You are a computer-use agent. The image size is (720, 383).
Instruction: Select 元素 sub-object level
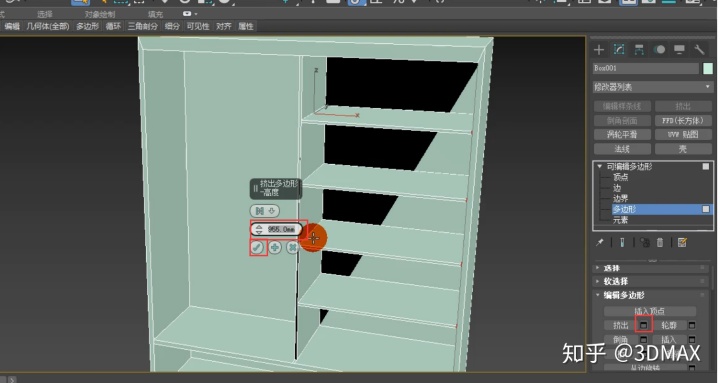(x=620, y=220)
